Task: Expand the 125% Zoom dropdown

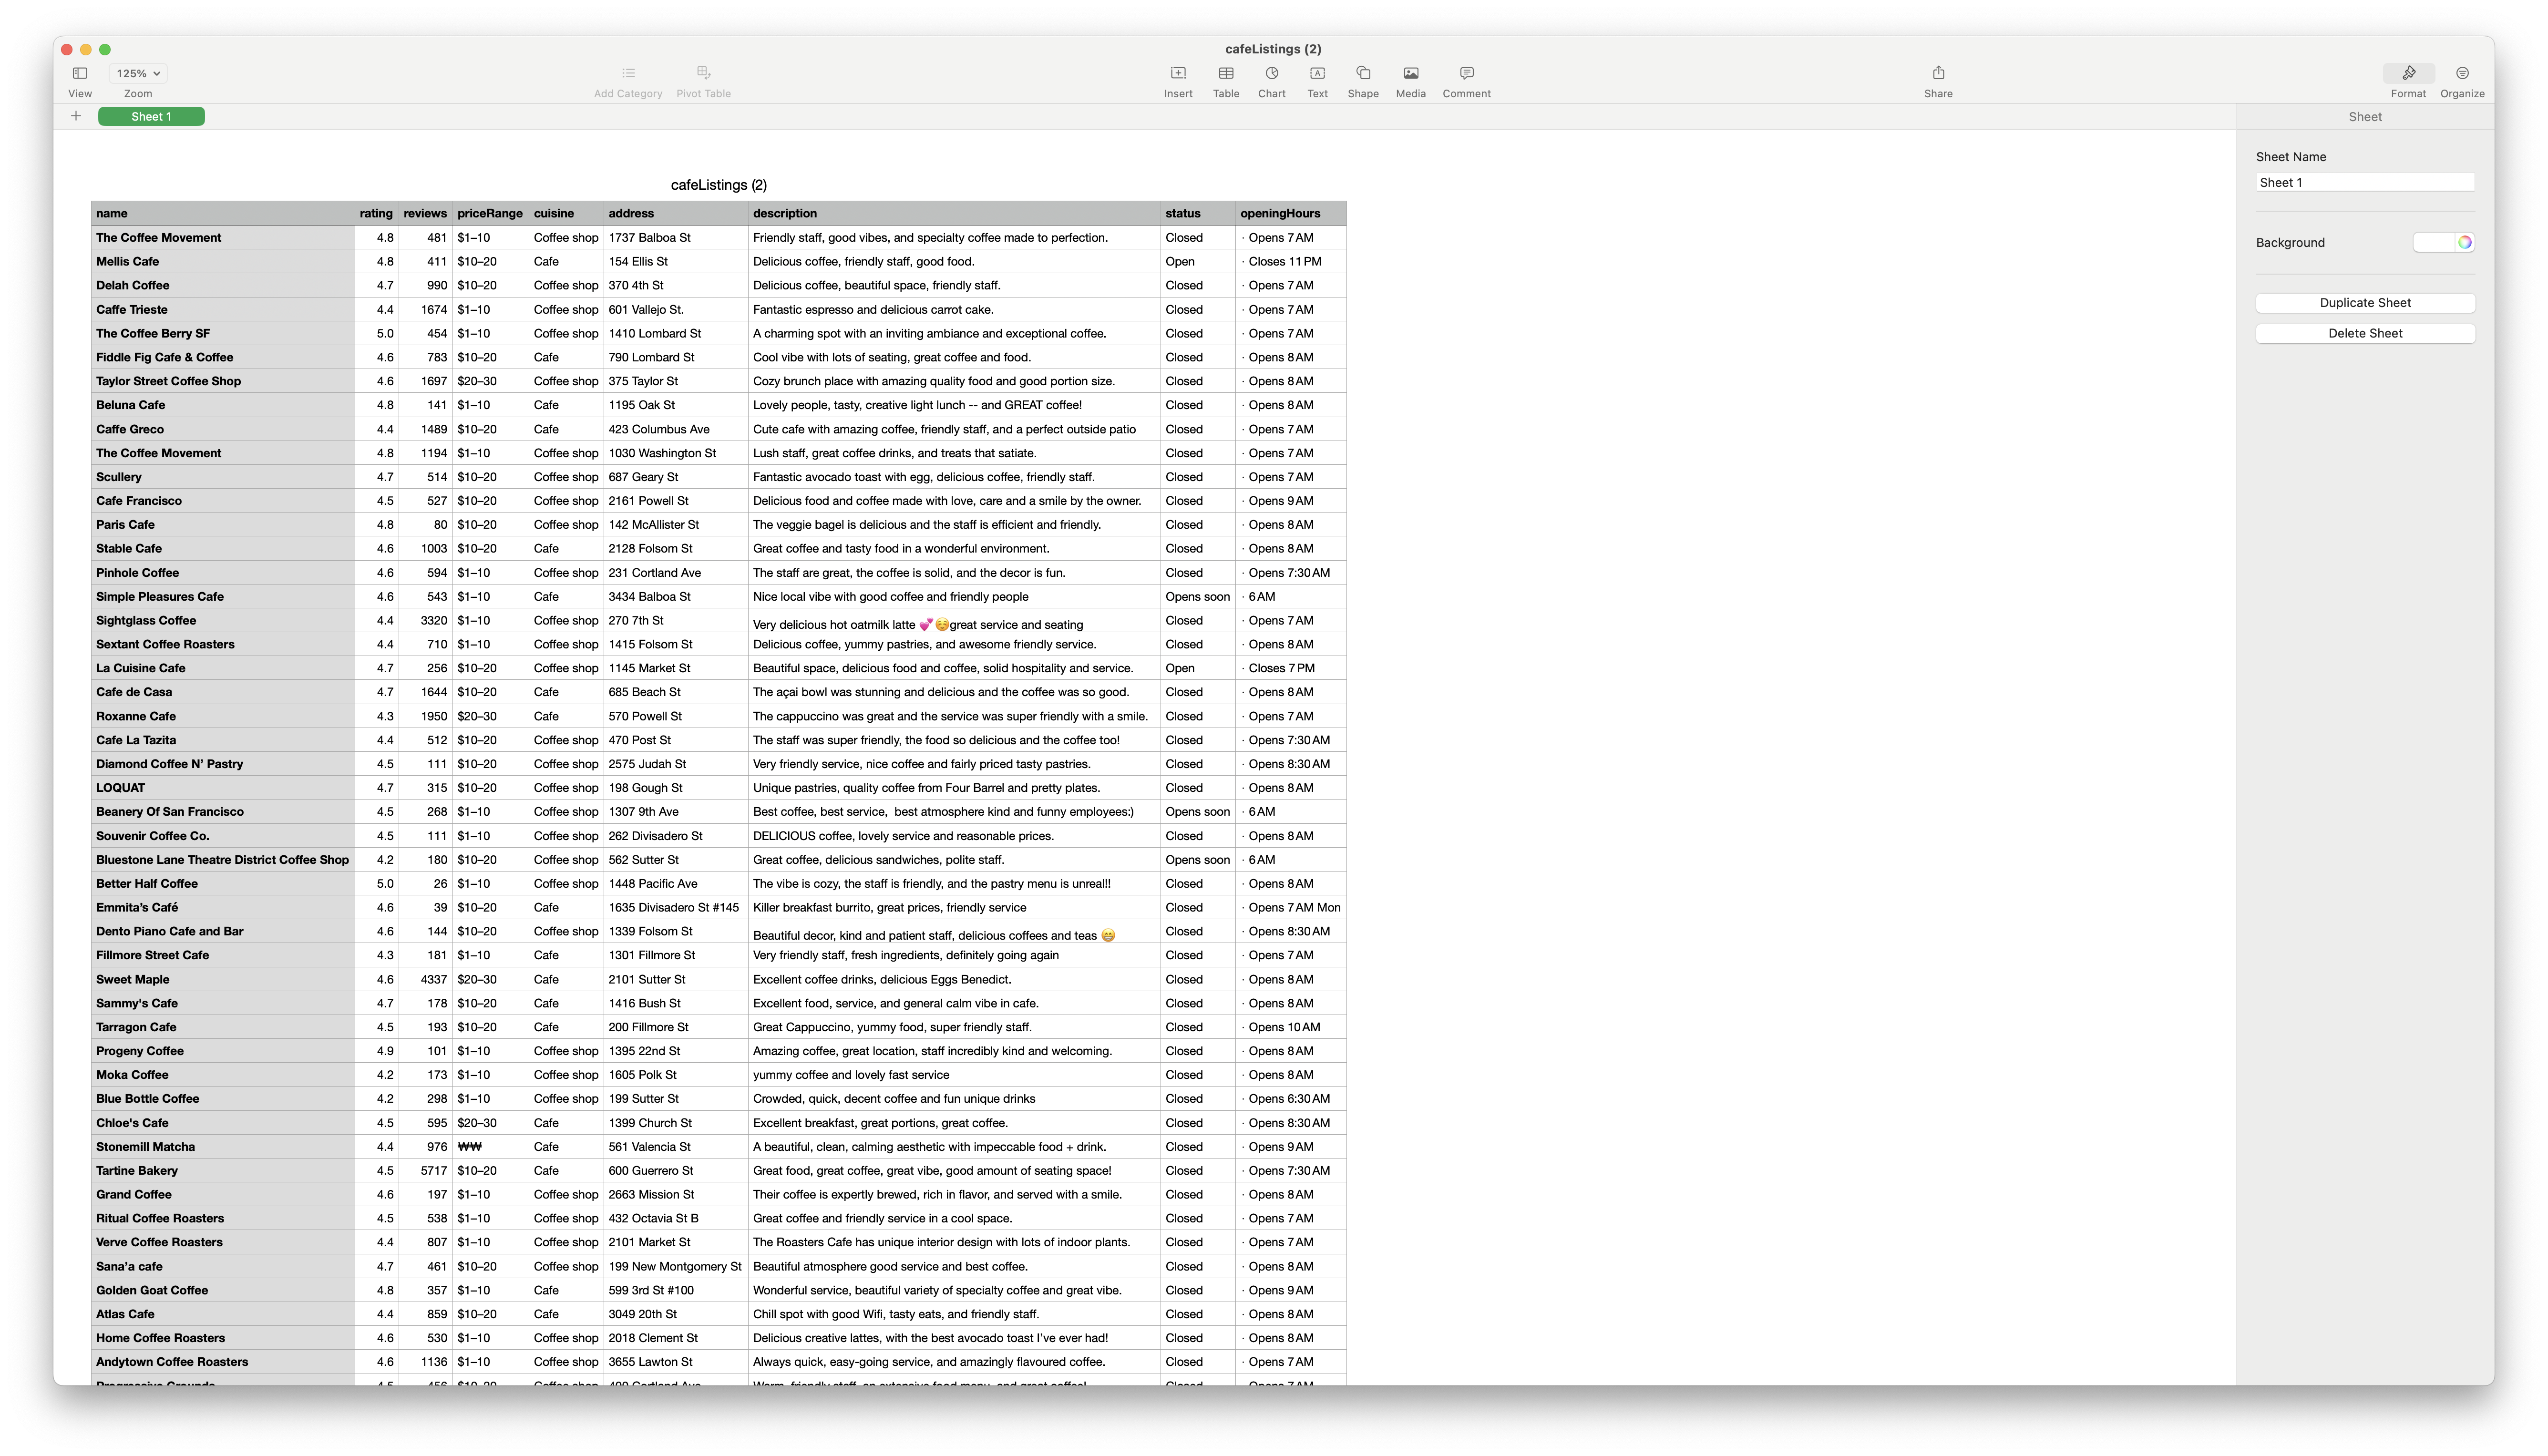Action: coord(138,73)
